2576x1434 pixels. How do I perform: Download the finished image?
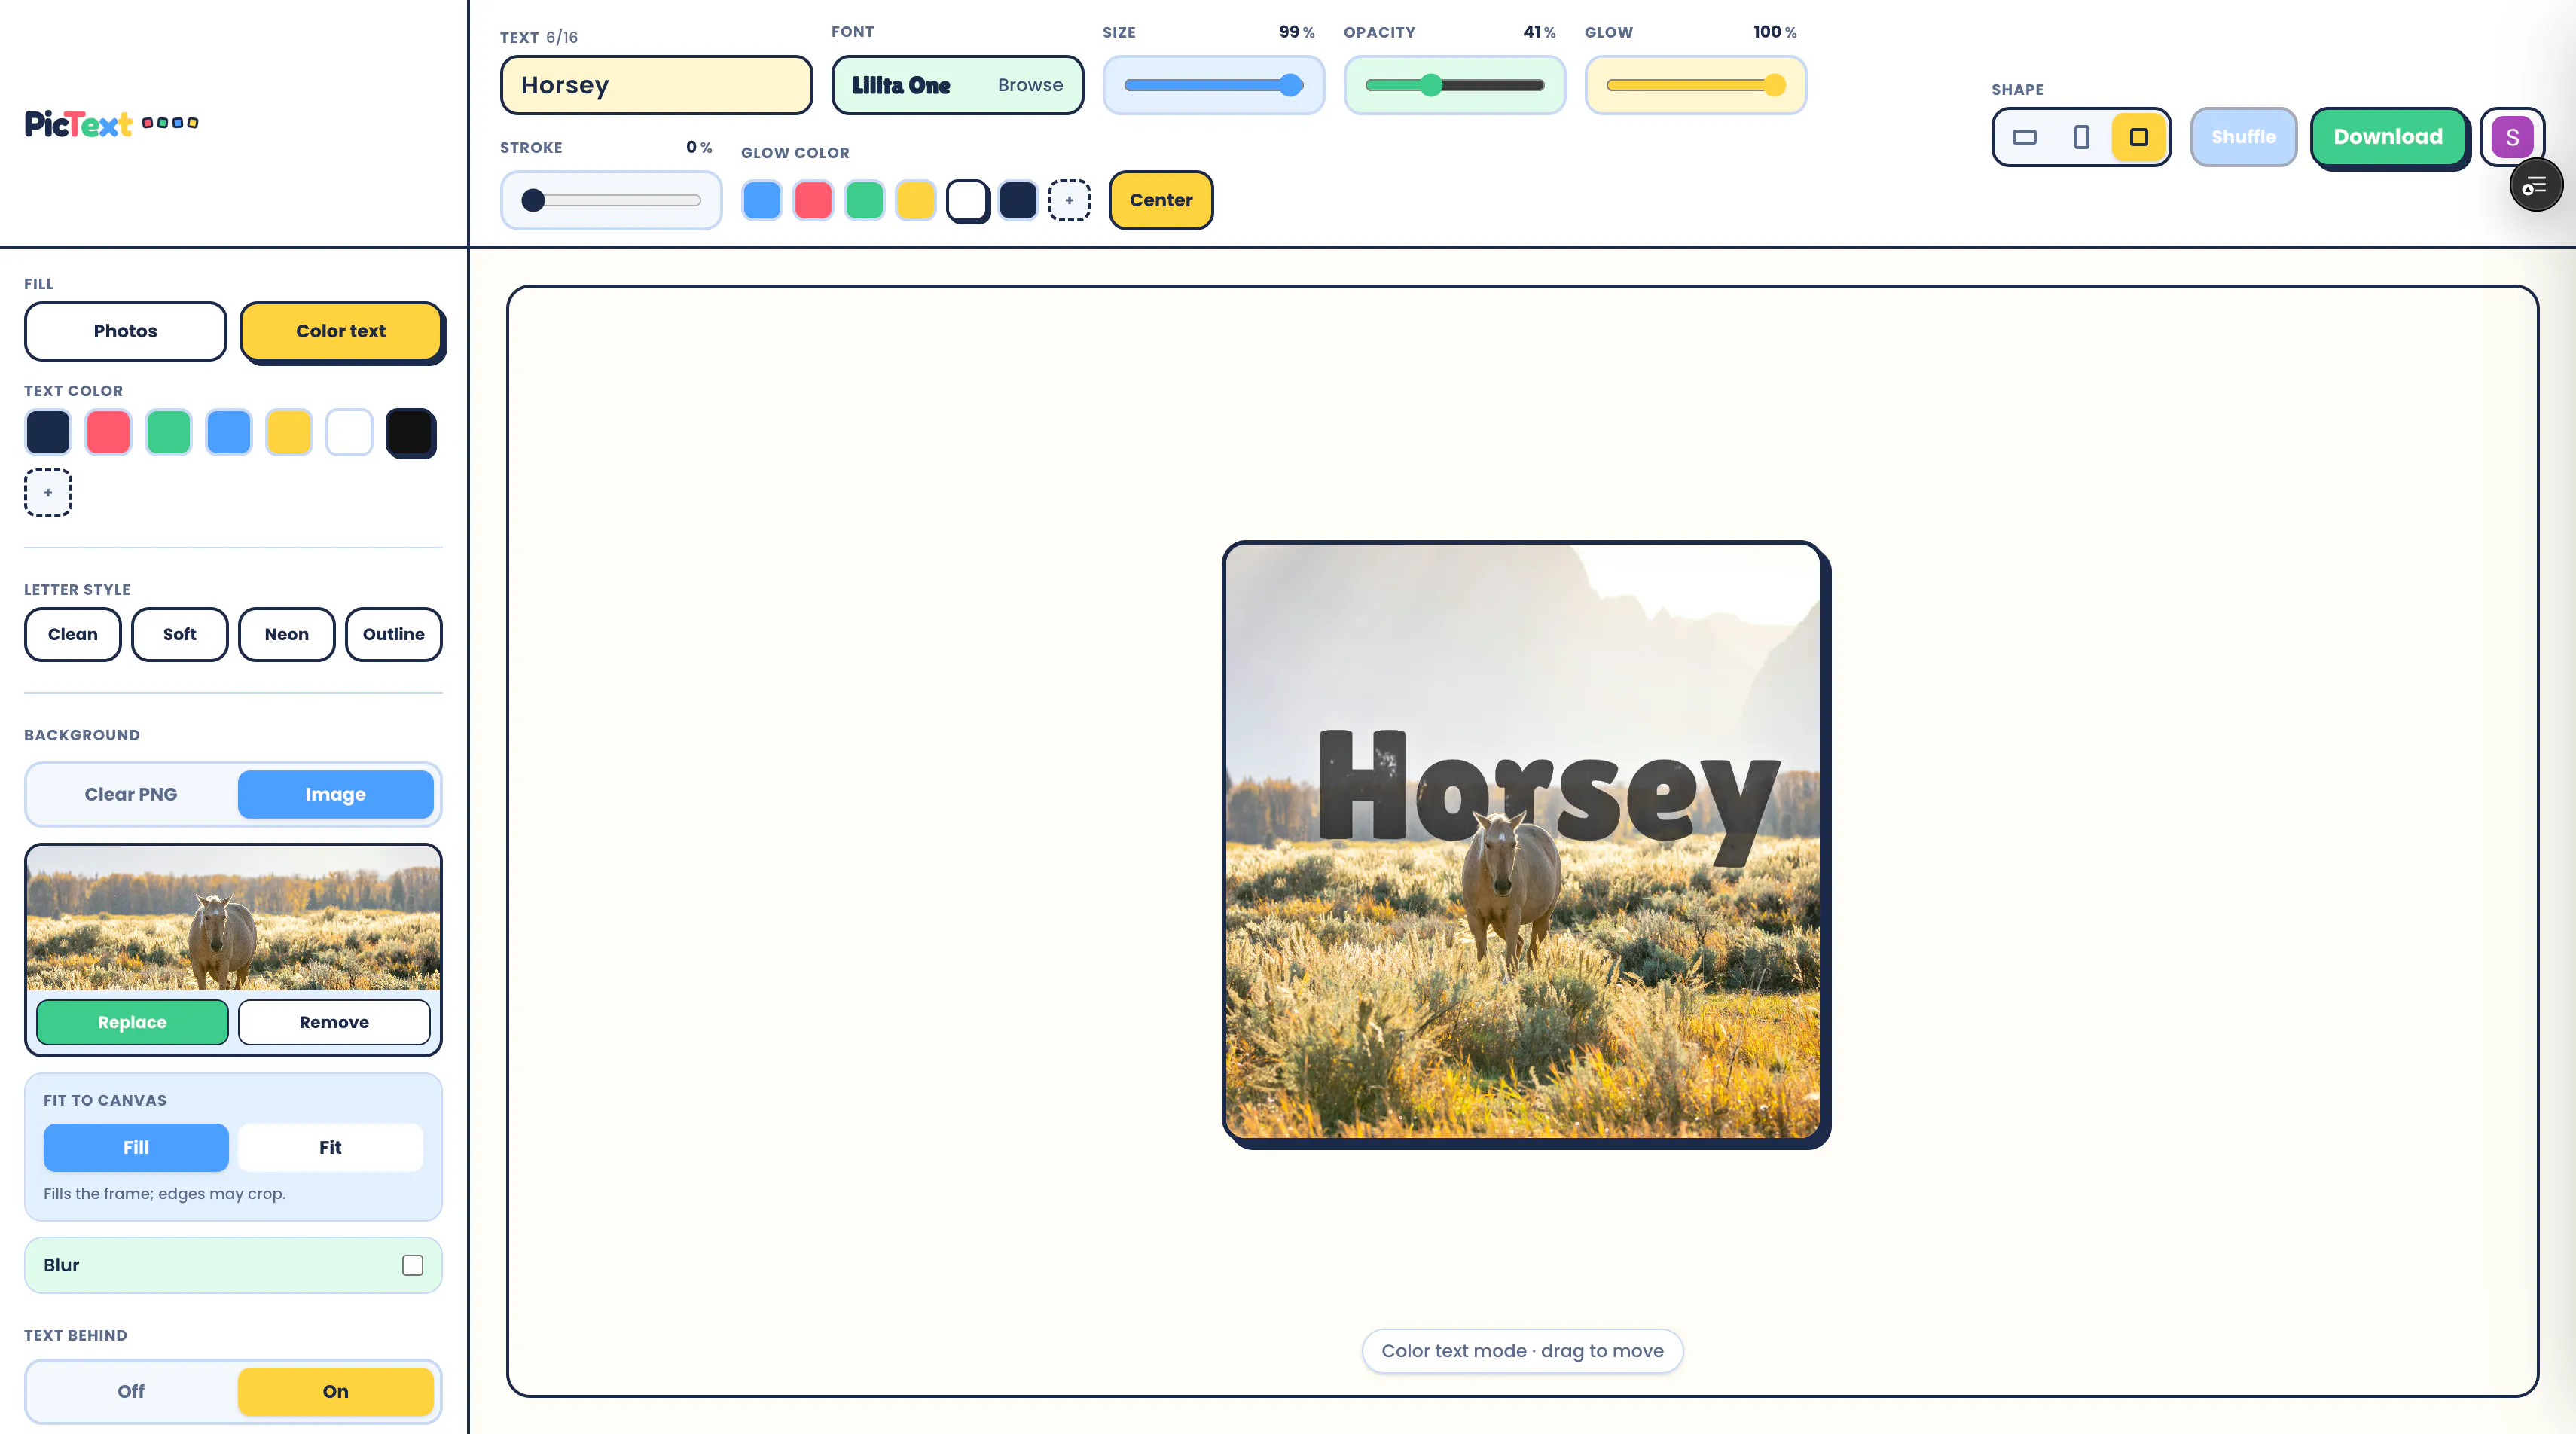(x=2388, y=137)
